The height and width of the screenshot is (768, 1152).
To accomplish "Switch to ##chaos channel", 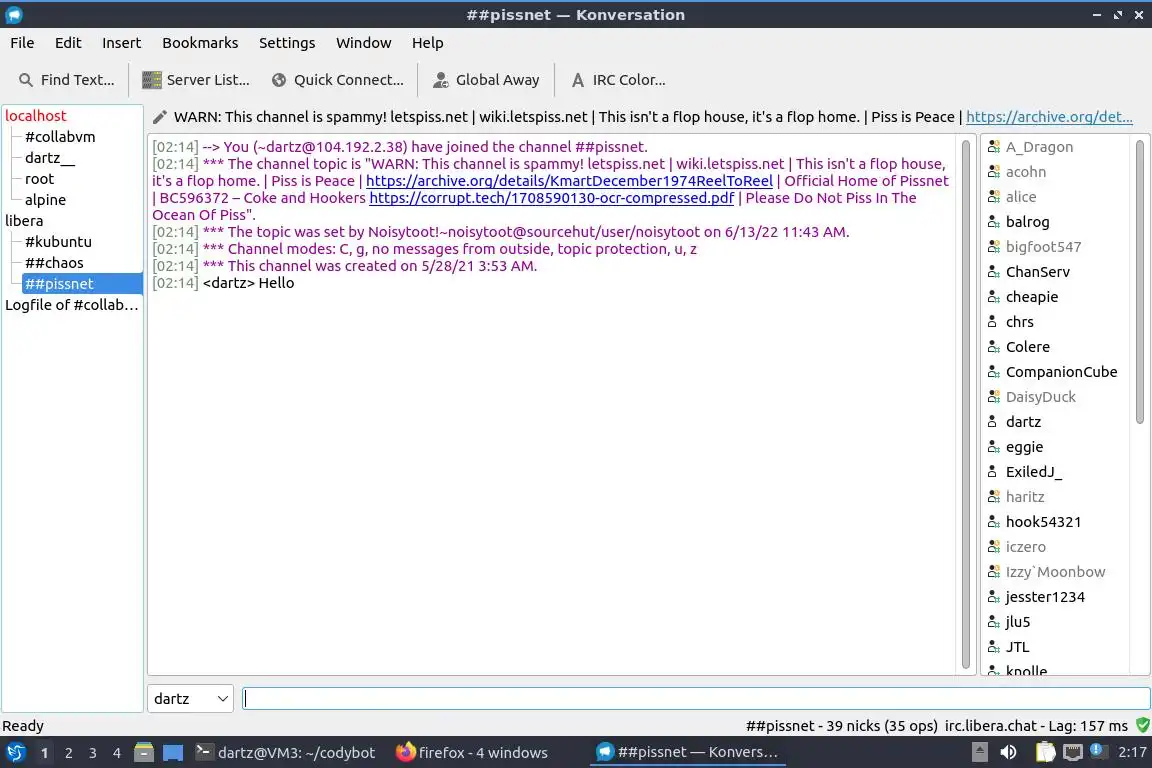I will coord(54,262).
